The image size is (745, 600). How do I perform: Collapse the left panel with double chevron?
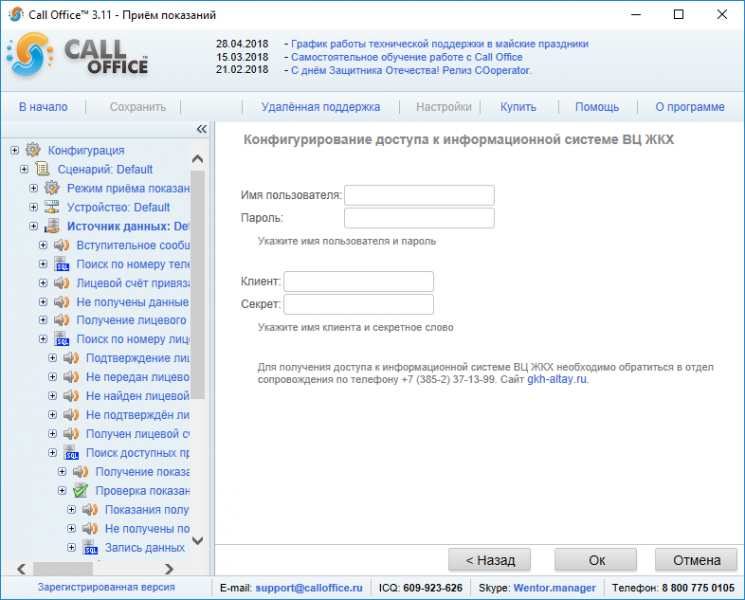click(201, 129)
